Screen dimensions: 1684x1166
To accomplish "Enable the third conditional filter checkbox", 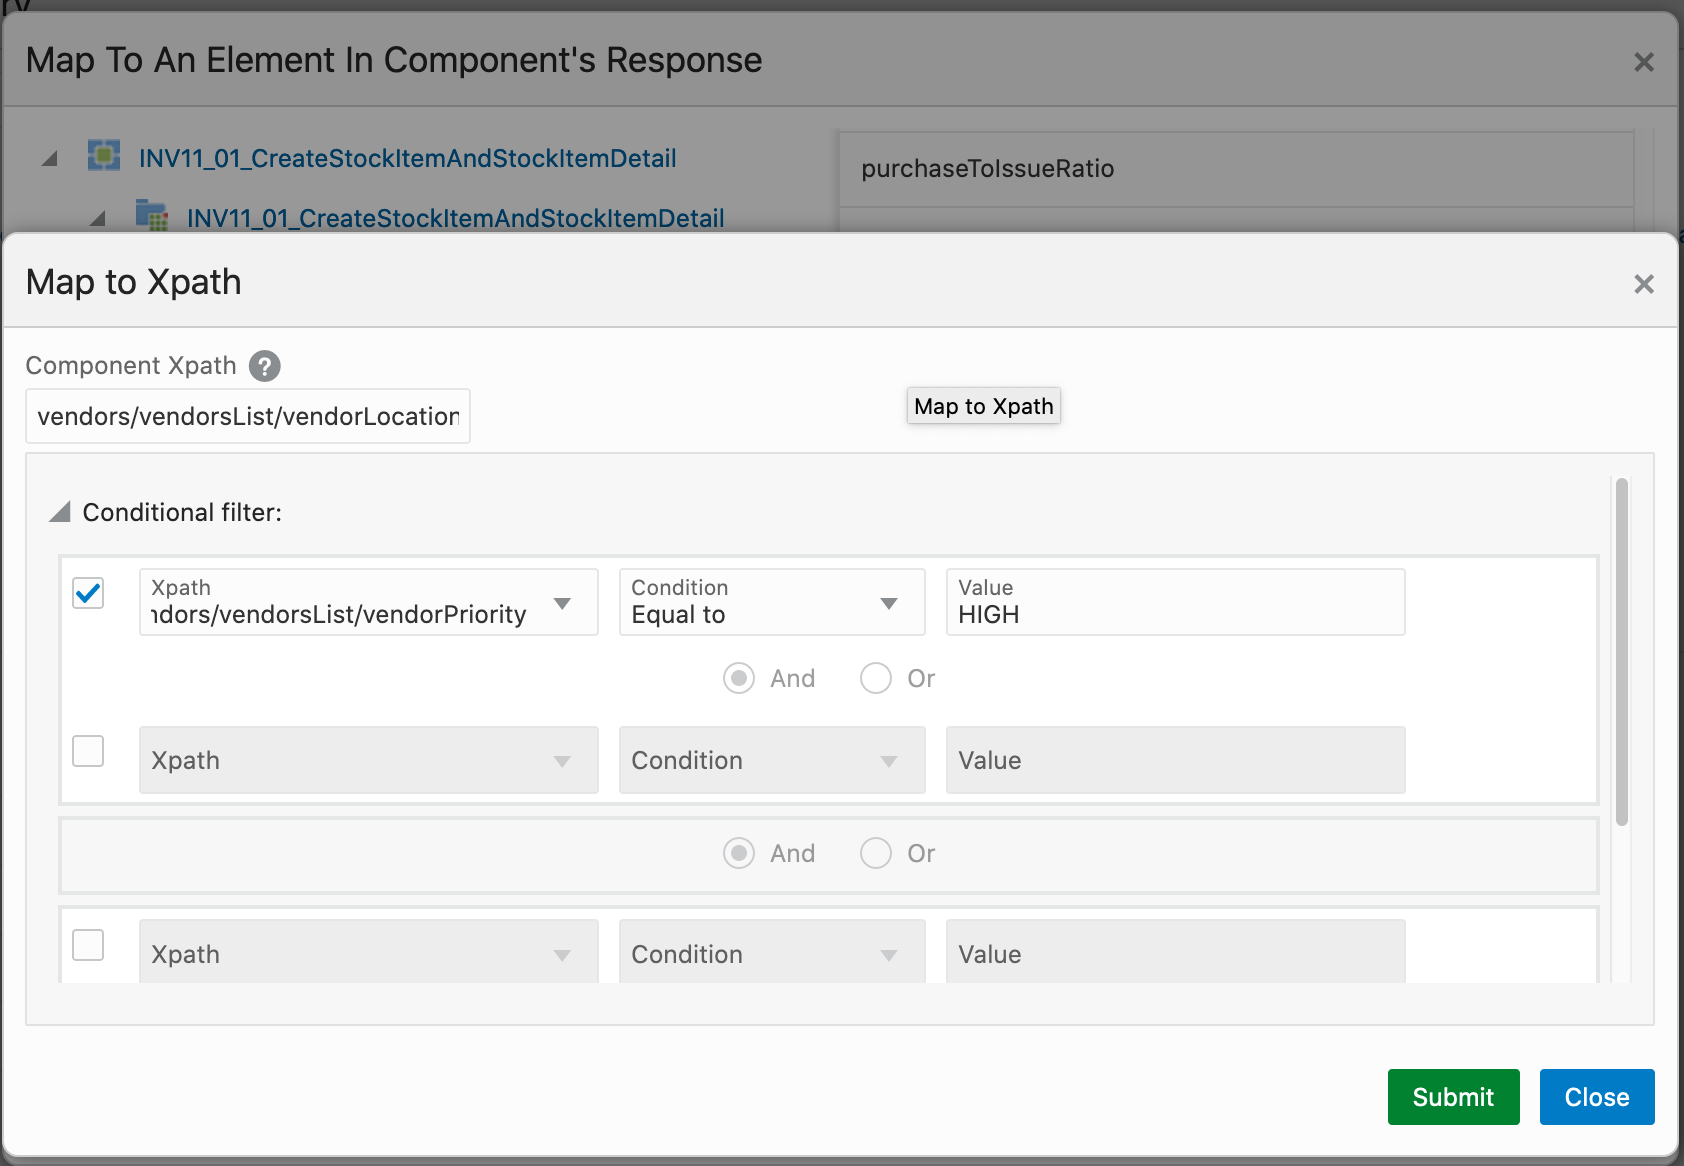I will point(89,945).
